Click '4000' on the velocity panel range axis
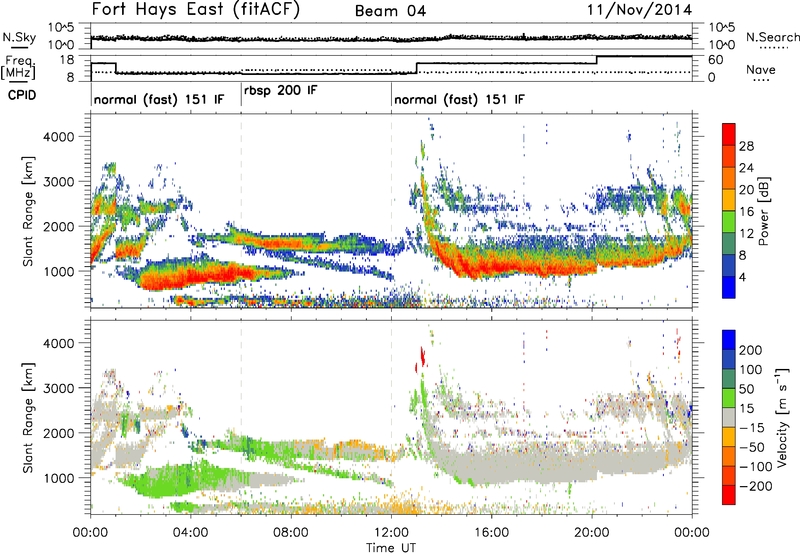This screenshot has width=800, height=554. [x=58, y=343]
